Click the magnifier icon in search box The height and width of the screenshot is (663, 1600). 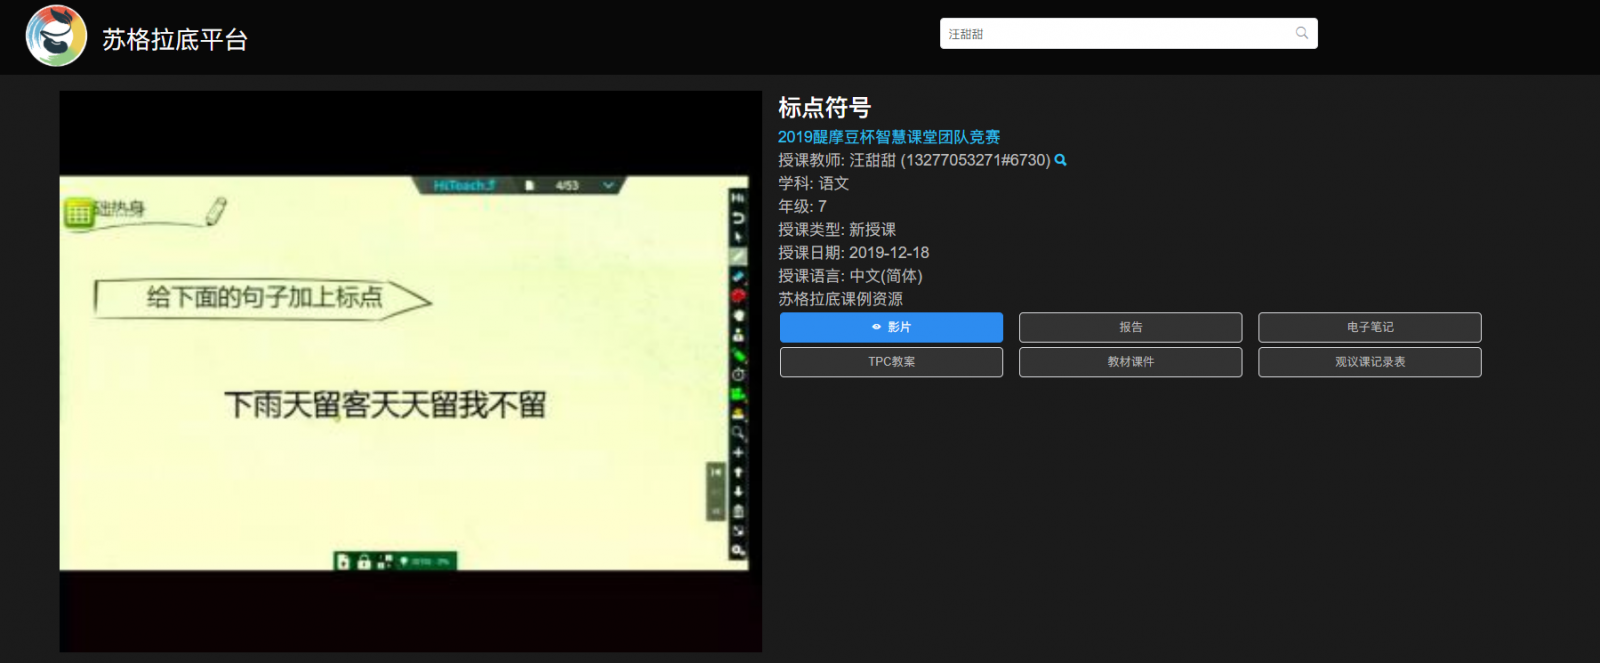coord(1301,33)
